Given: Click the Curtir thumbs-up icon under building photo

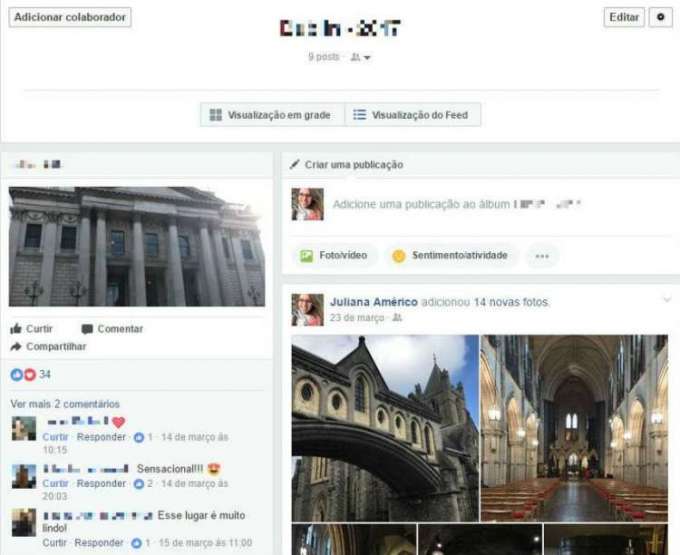Looking at the screenshot, I should tap(17, 329).
